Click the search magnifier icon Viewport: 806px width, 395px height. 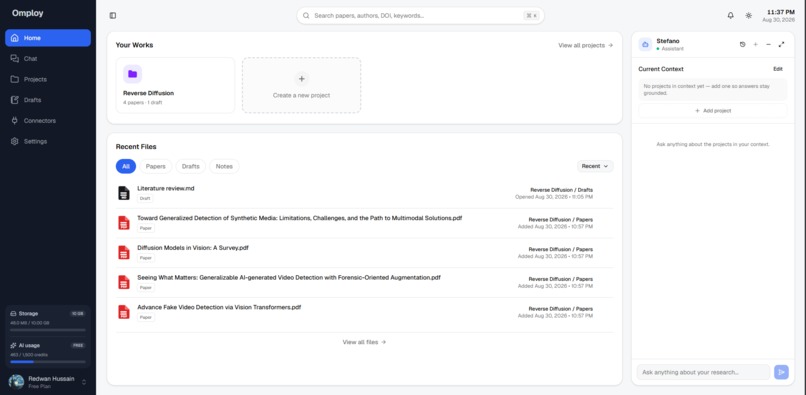pyautogui.click(x=306, y=15)
